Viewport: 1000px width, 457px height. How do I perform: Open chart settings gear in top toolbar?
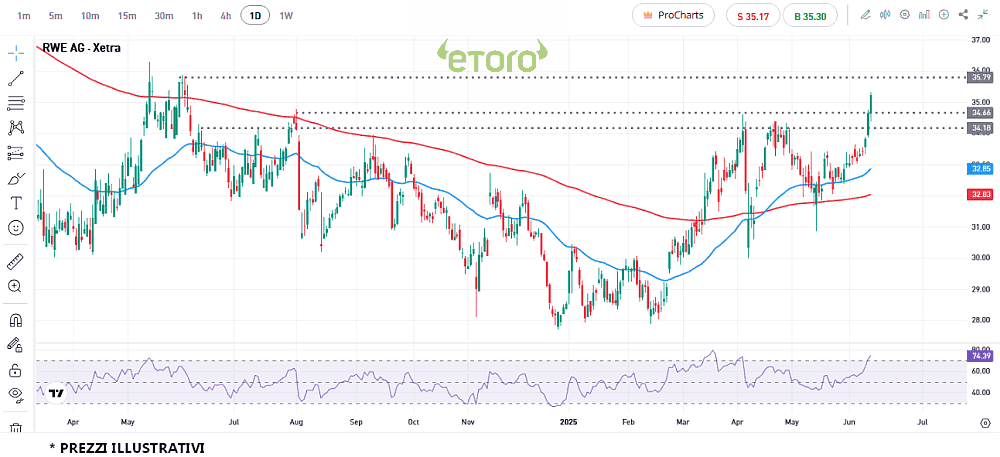[904, 15]
